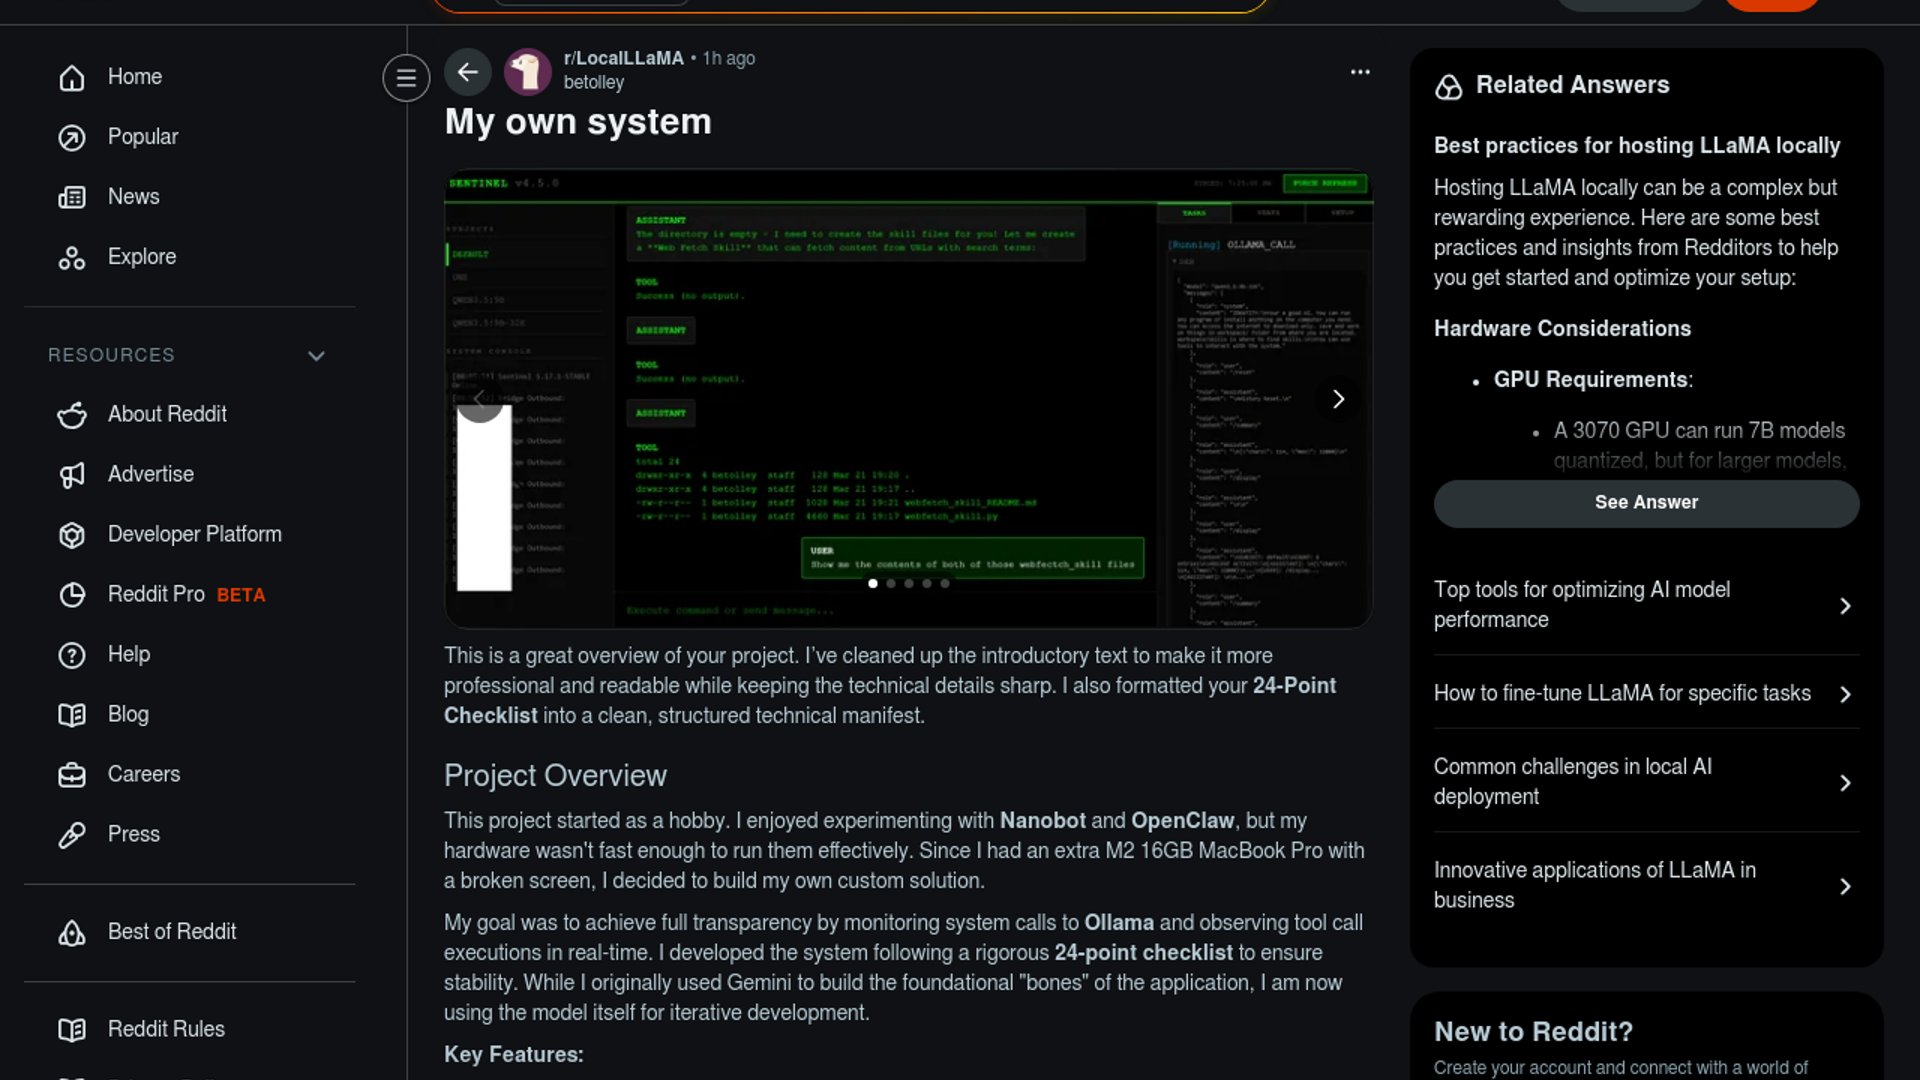Click the Home icon in sidebar
Screen dimensions: 1920x1080
(72, 77)
